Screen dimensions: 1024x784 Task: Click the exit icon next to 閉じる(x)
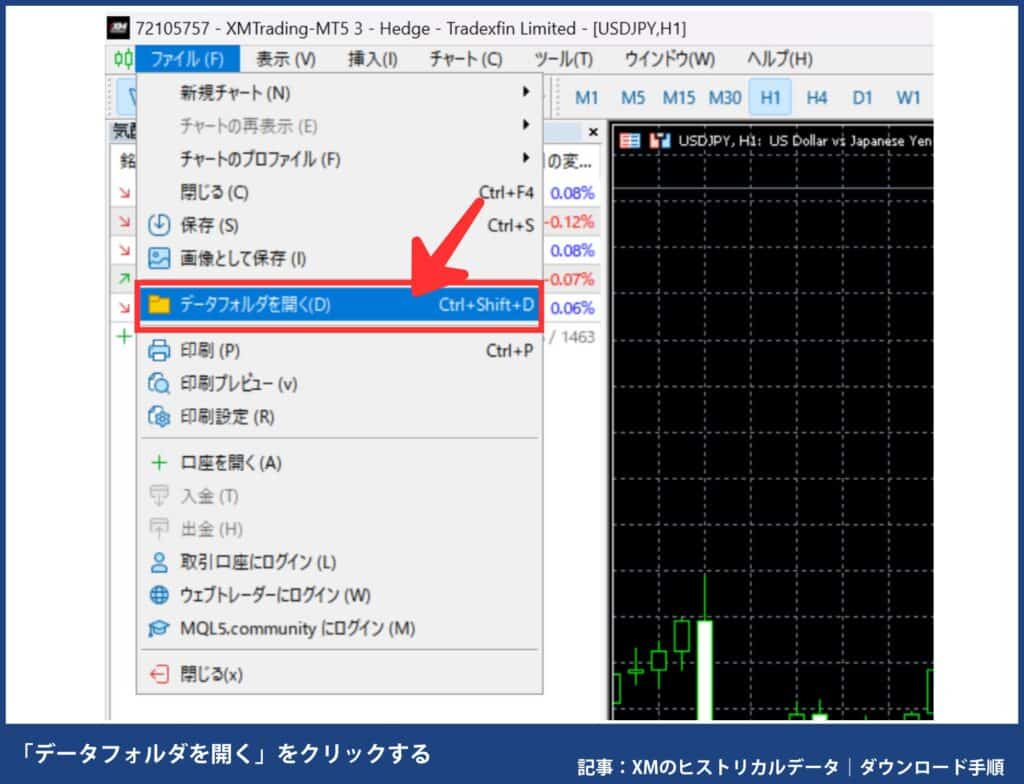pos(161,675)
